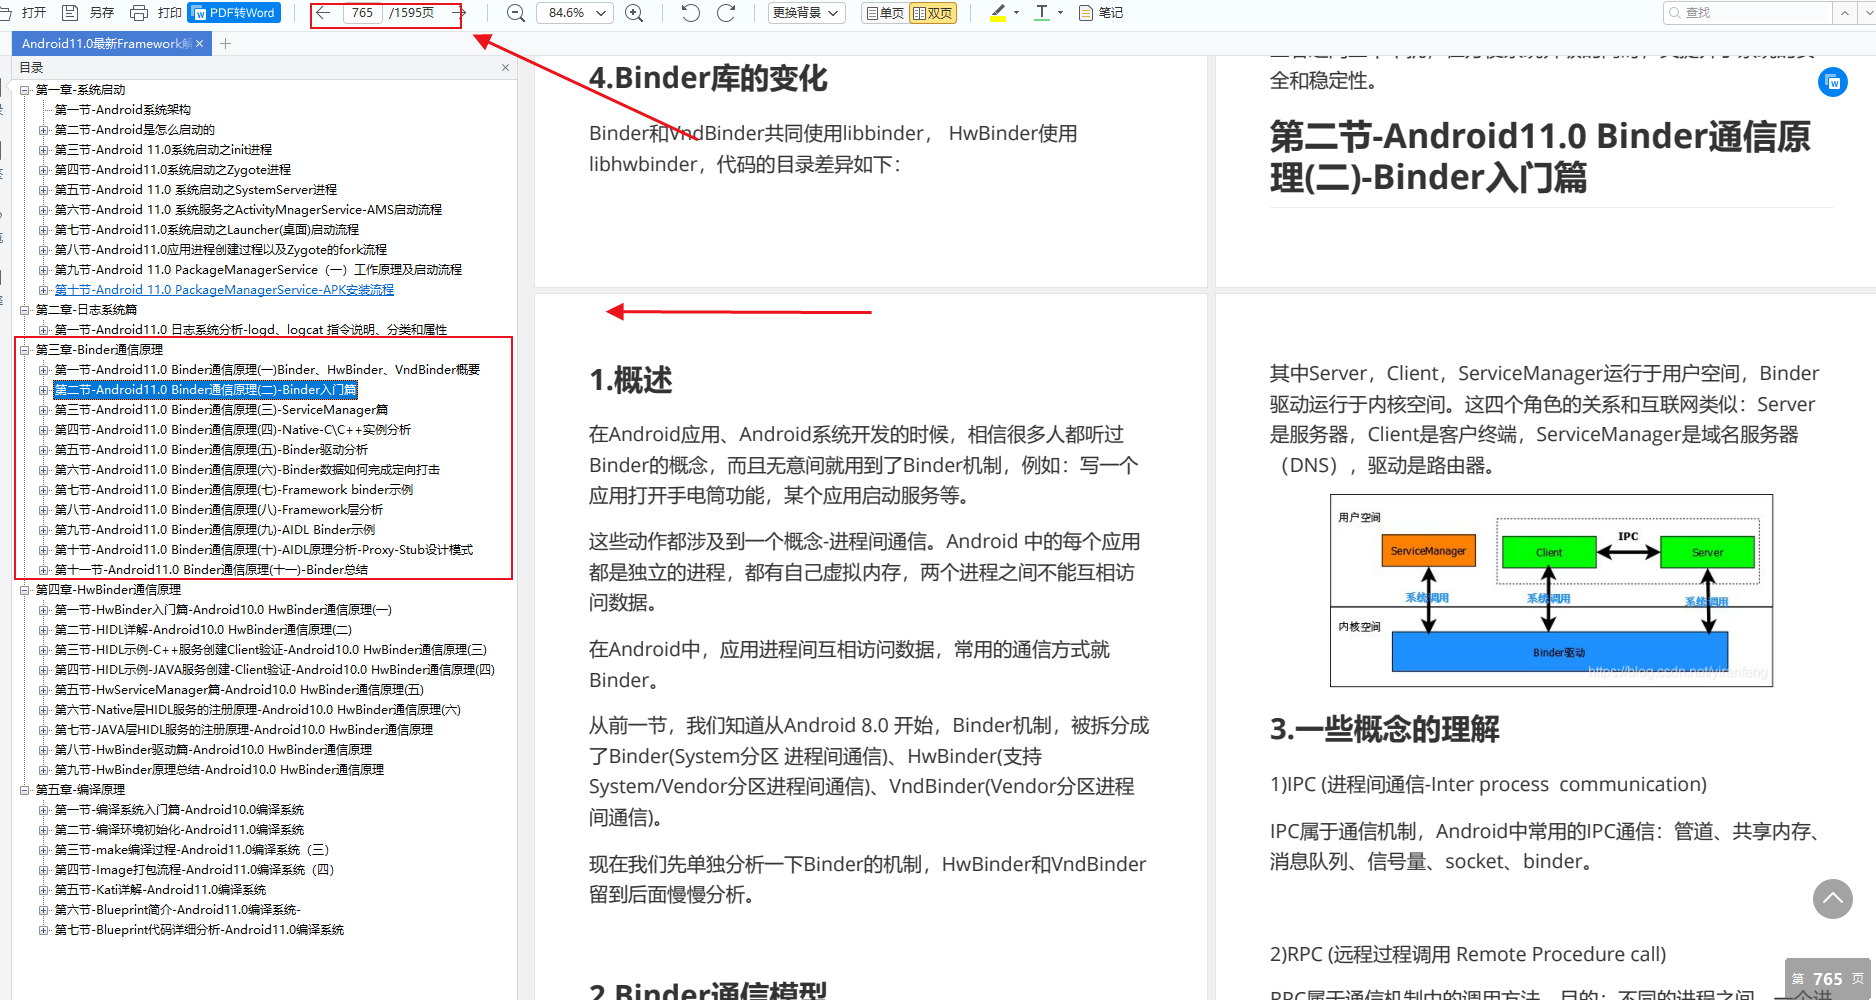Image resolution: width=1876 pixels, height=1000 pixels.
Task: Open Binder通信原理(七)-Framework binder示例 entry
Action: [x=234, y=490]
